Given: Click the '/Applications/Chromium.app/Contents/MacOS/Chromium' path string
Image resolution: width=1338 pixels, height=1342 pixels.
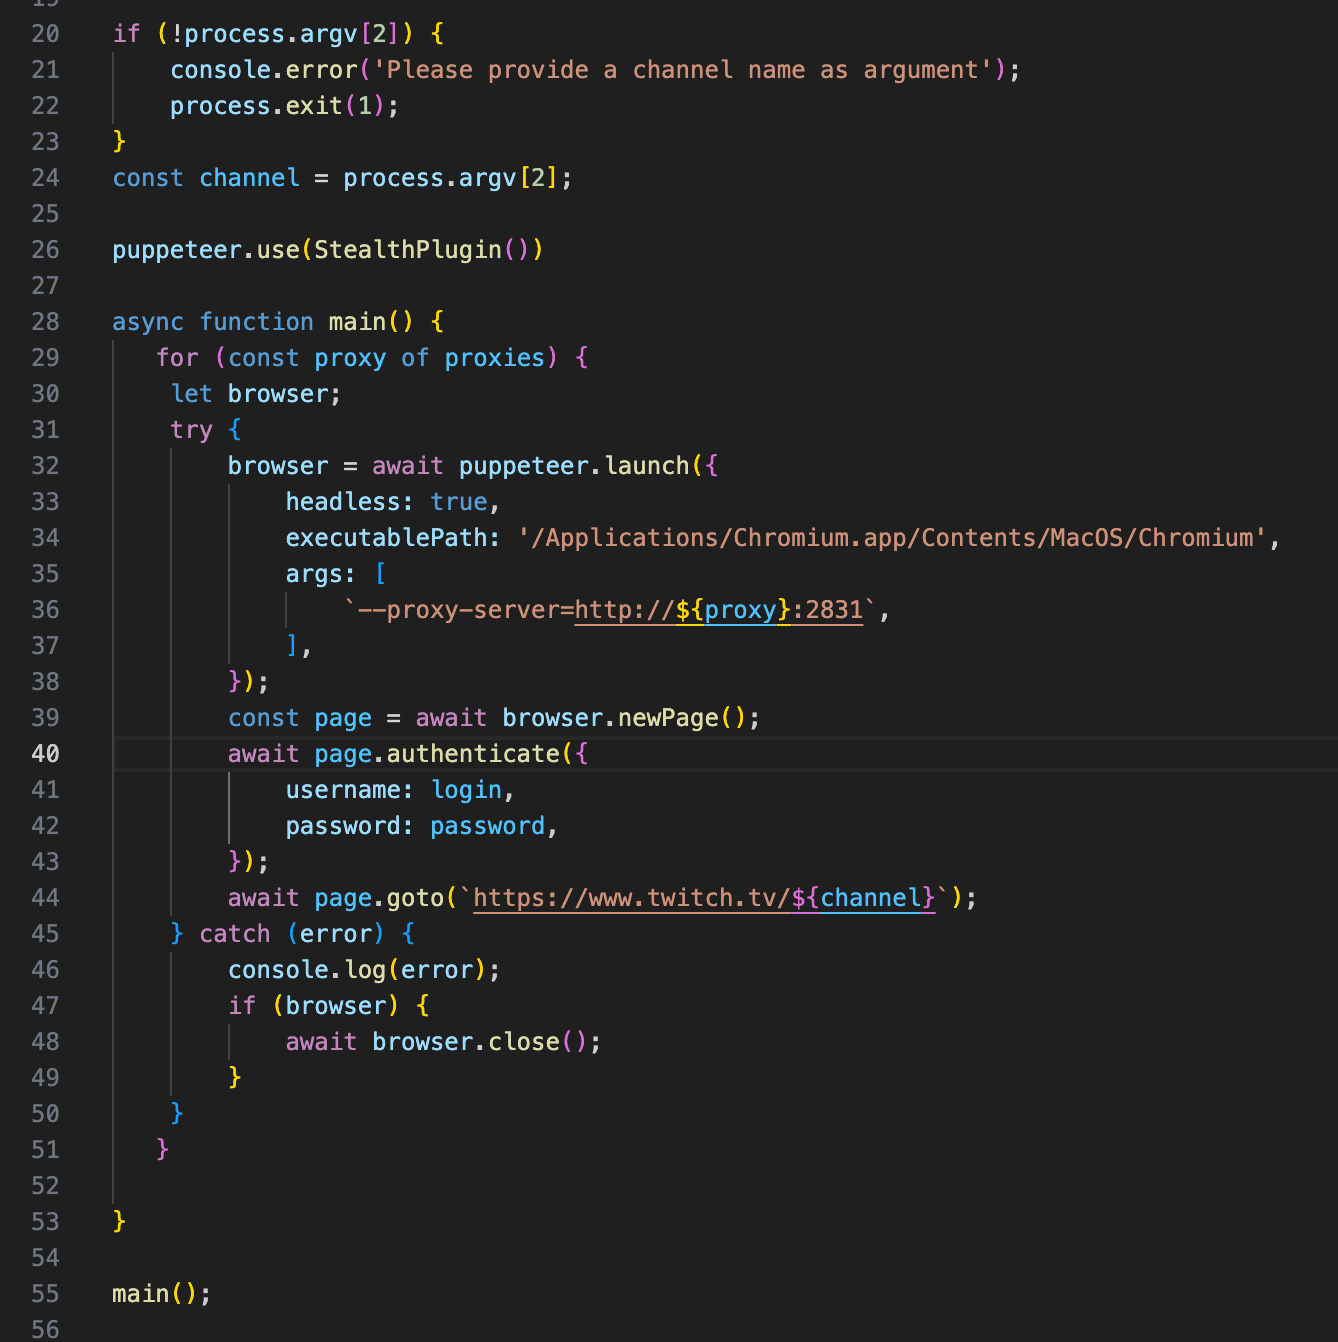Looking at the screenshot, I should 893,538.
